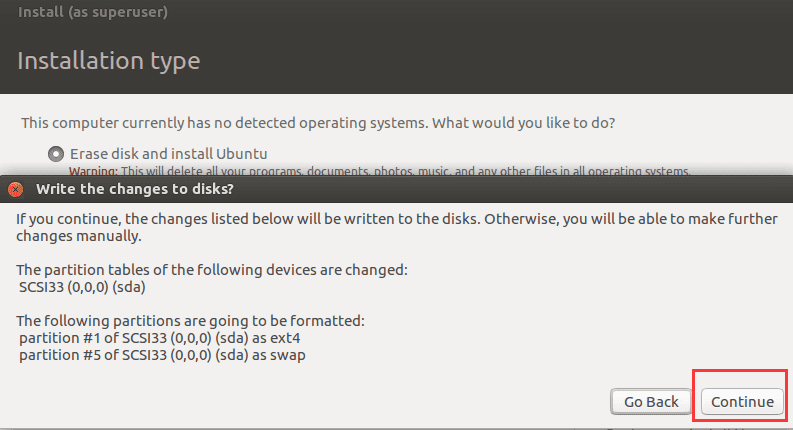Click the partition #1 ext4 line

tap(160, 338)
